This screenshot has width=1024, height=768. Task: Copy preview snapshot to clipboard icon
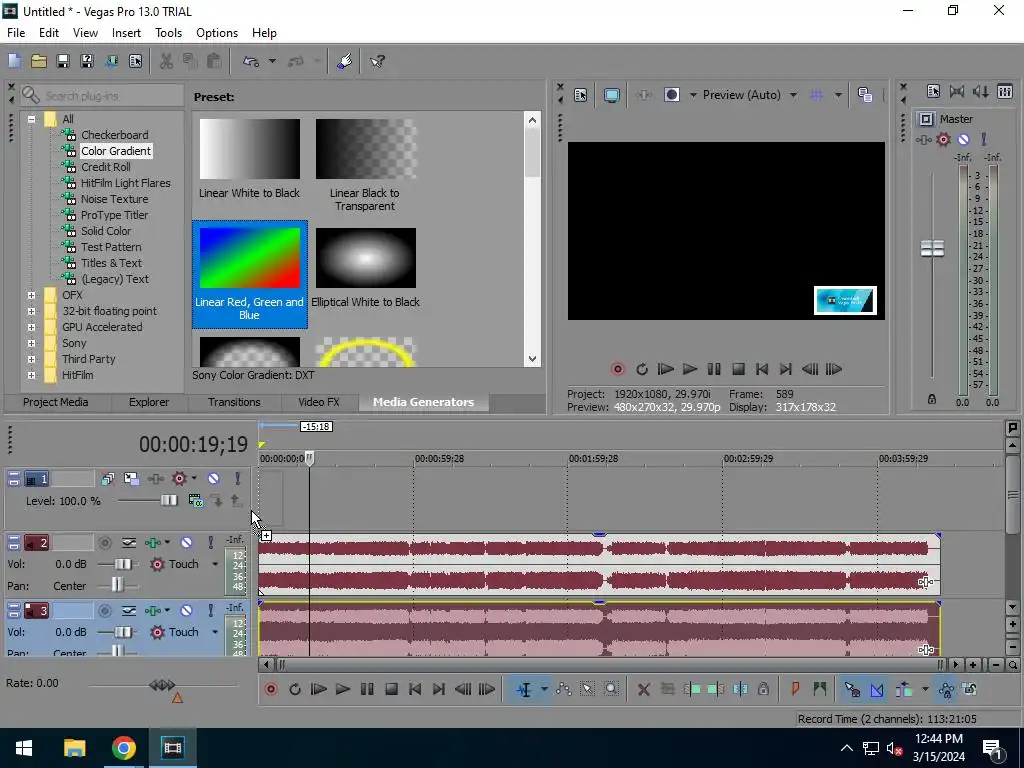865,95
